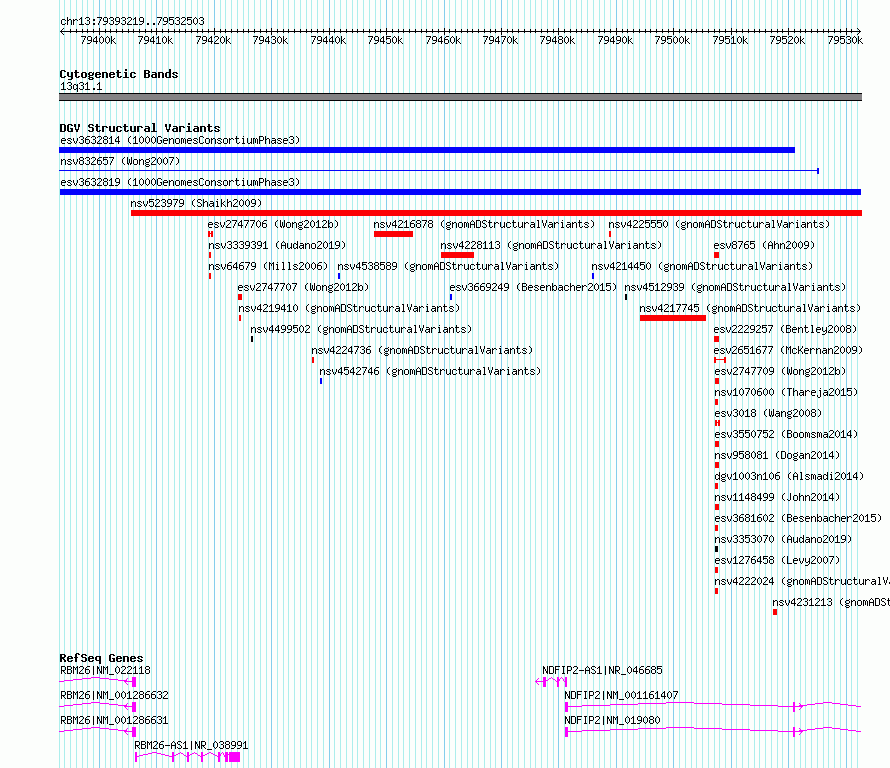Screen dimensions: 890x768
Task: Click the DGV Structural Variants track title
Action: click(x=140, y=128)
